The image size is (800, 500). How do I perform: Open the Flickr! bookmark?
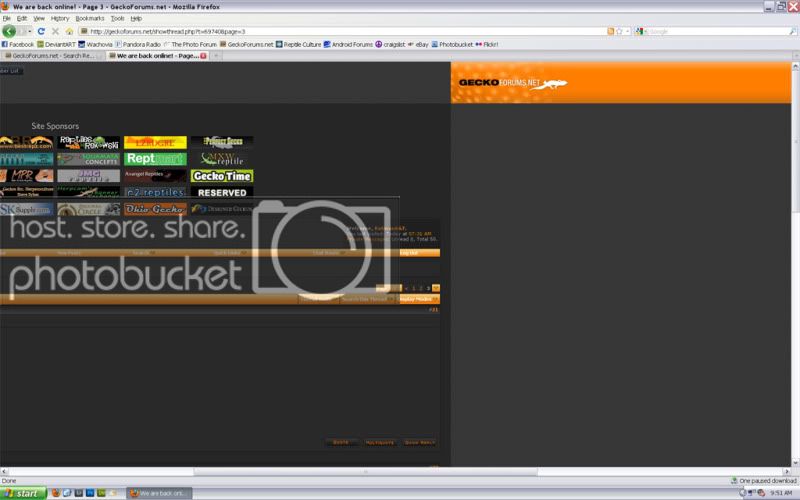(487, 44)
